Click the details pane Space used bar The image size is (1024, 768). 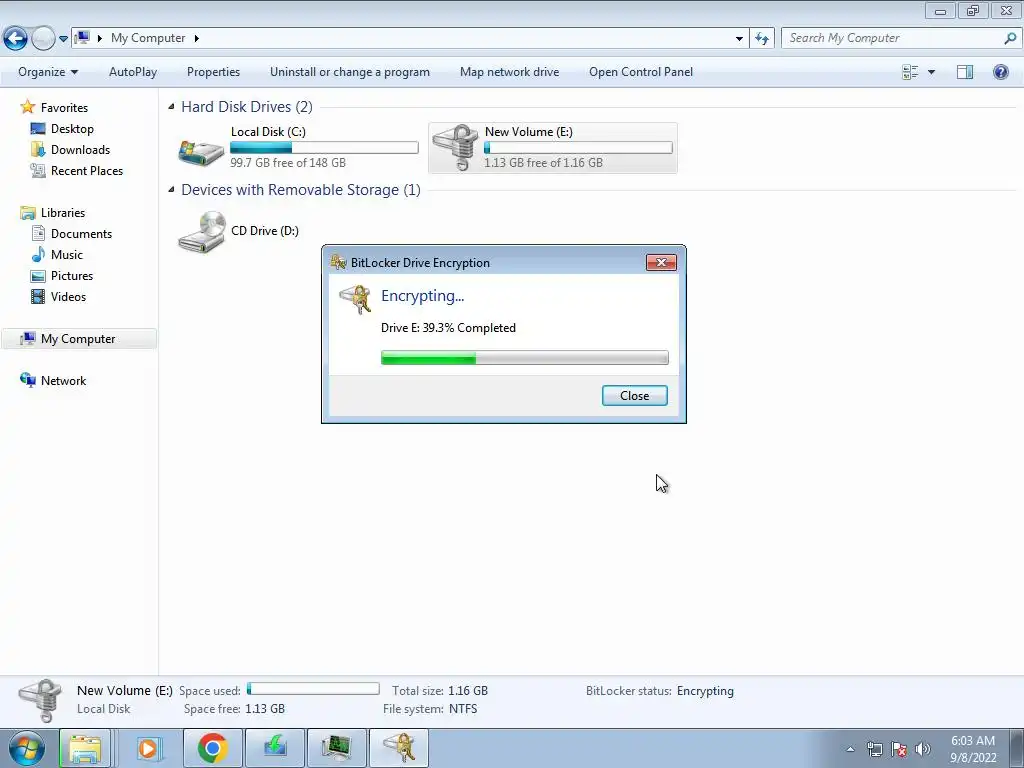(x=313, y=689)
